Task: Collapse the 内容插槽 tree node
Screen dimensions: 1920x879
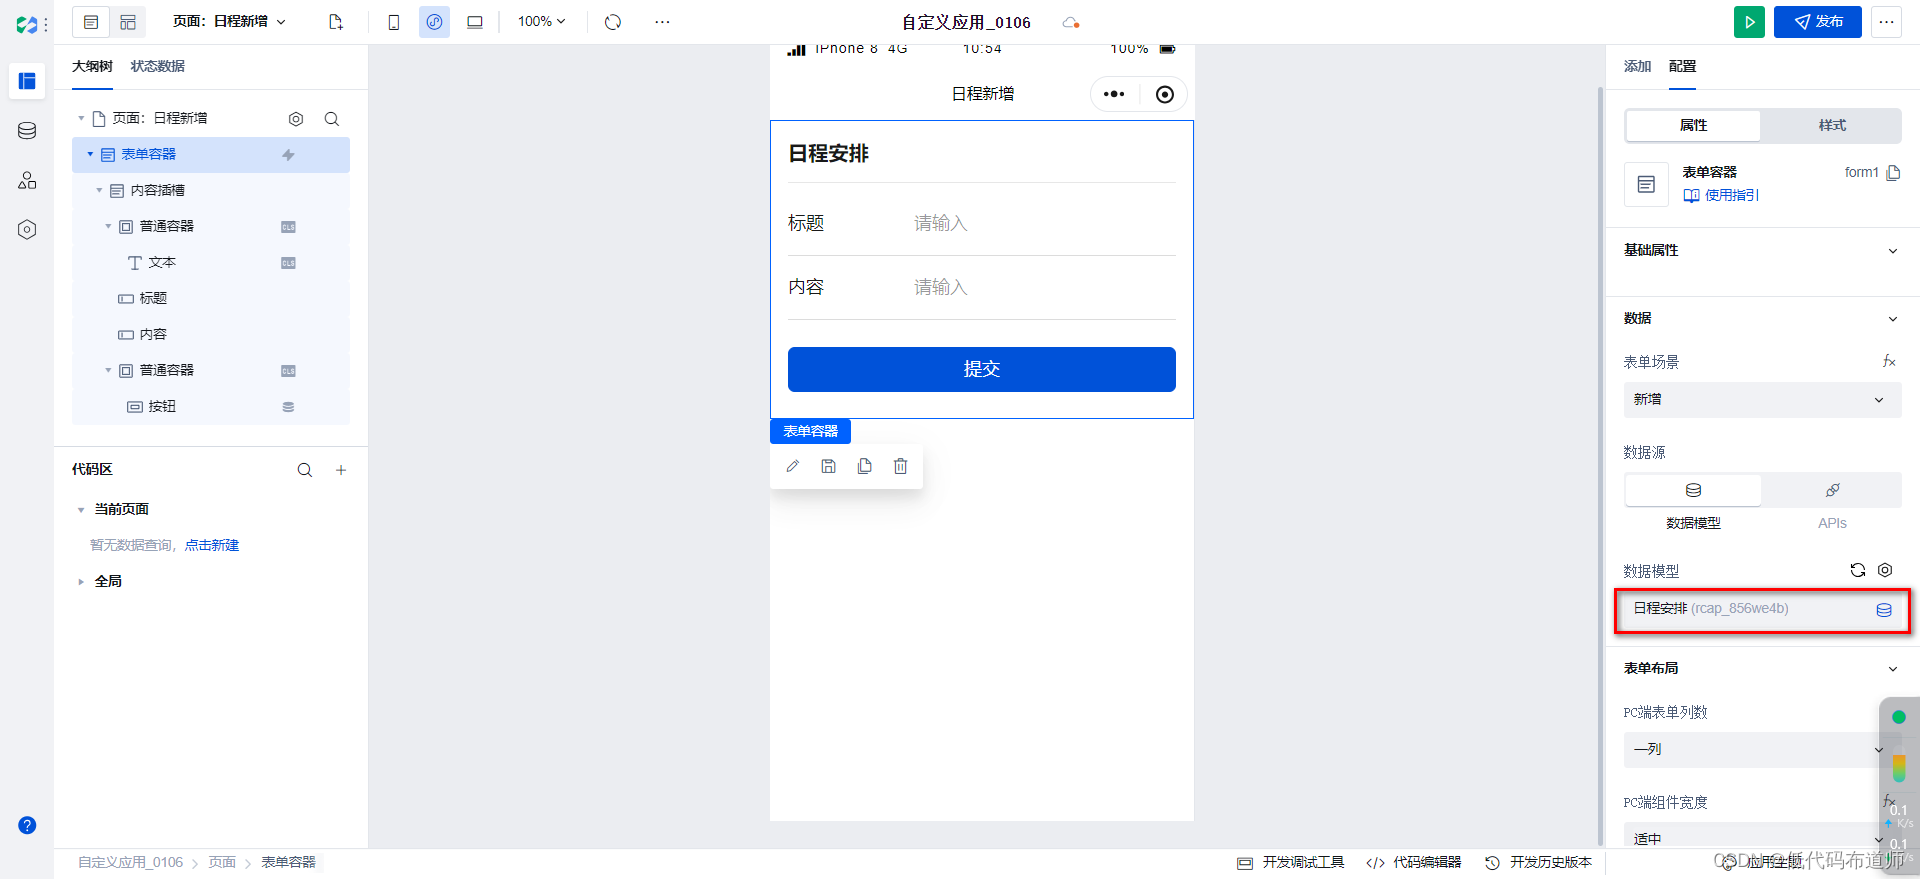Action: [x=99, y=190]
